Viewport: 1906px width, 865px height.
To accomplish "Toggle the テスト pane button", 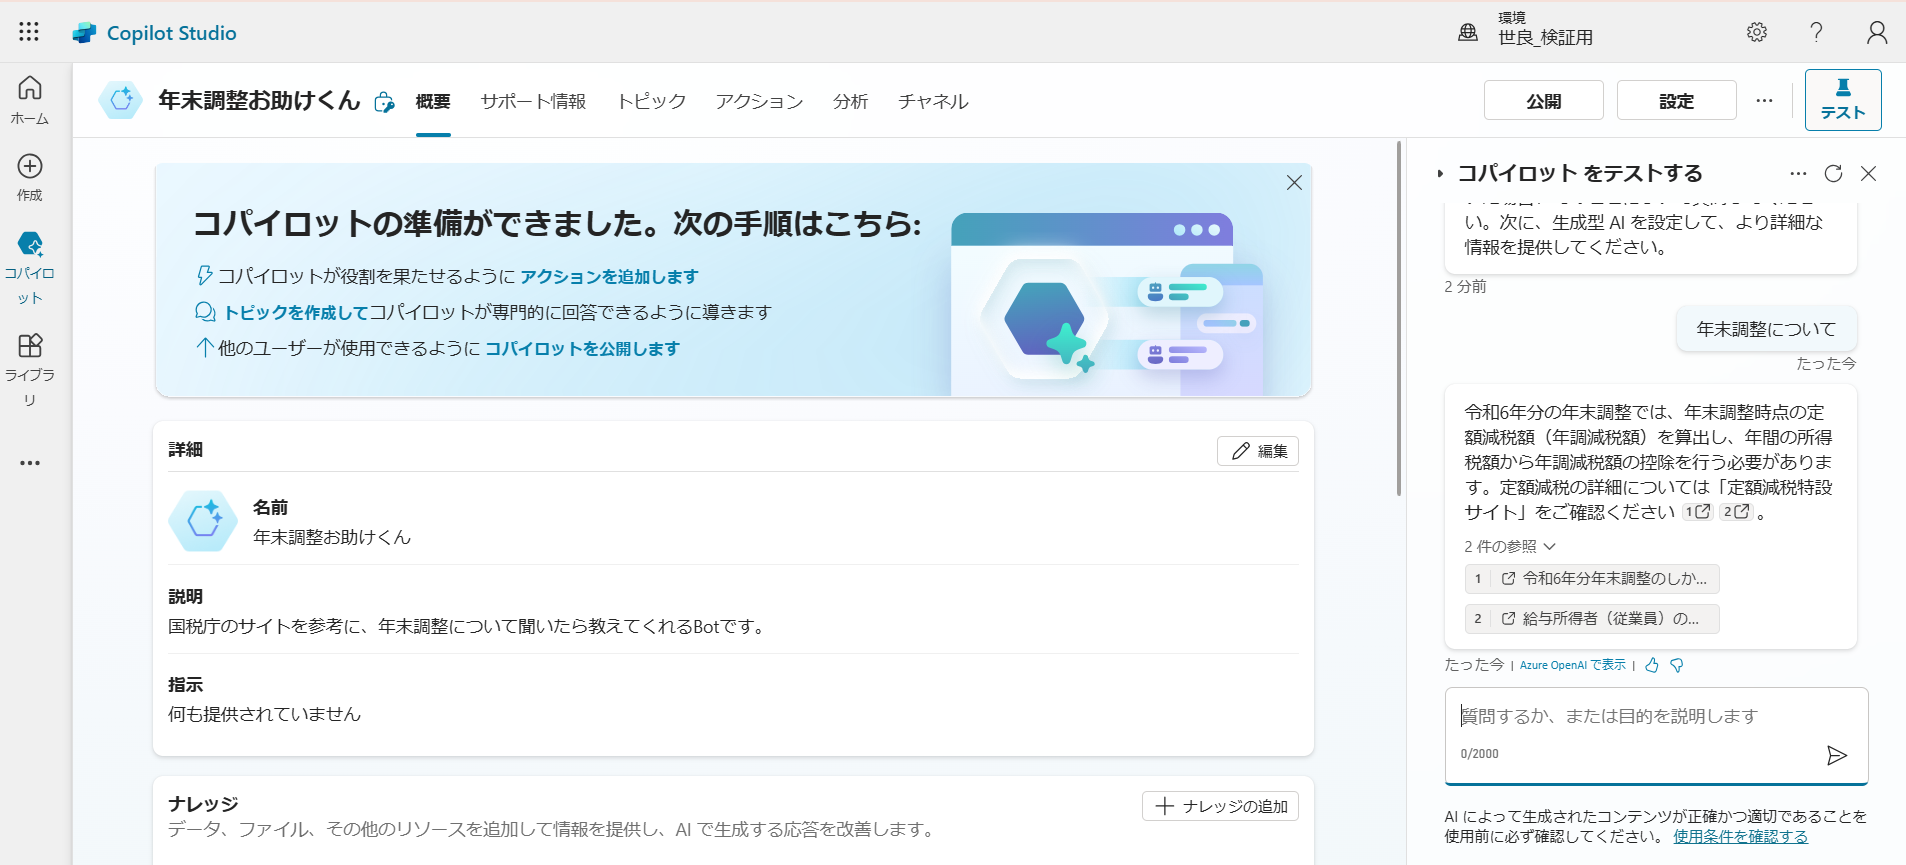I will [1843, 100].
